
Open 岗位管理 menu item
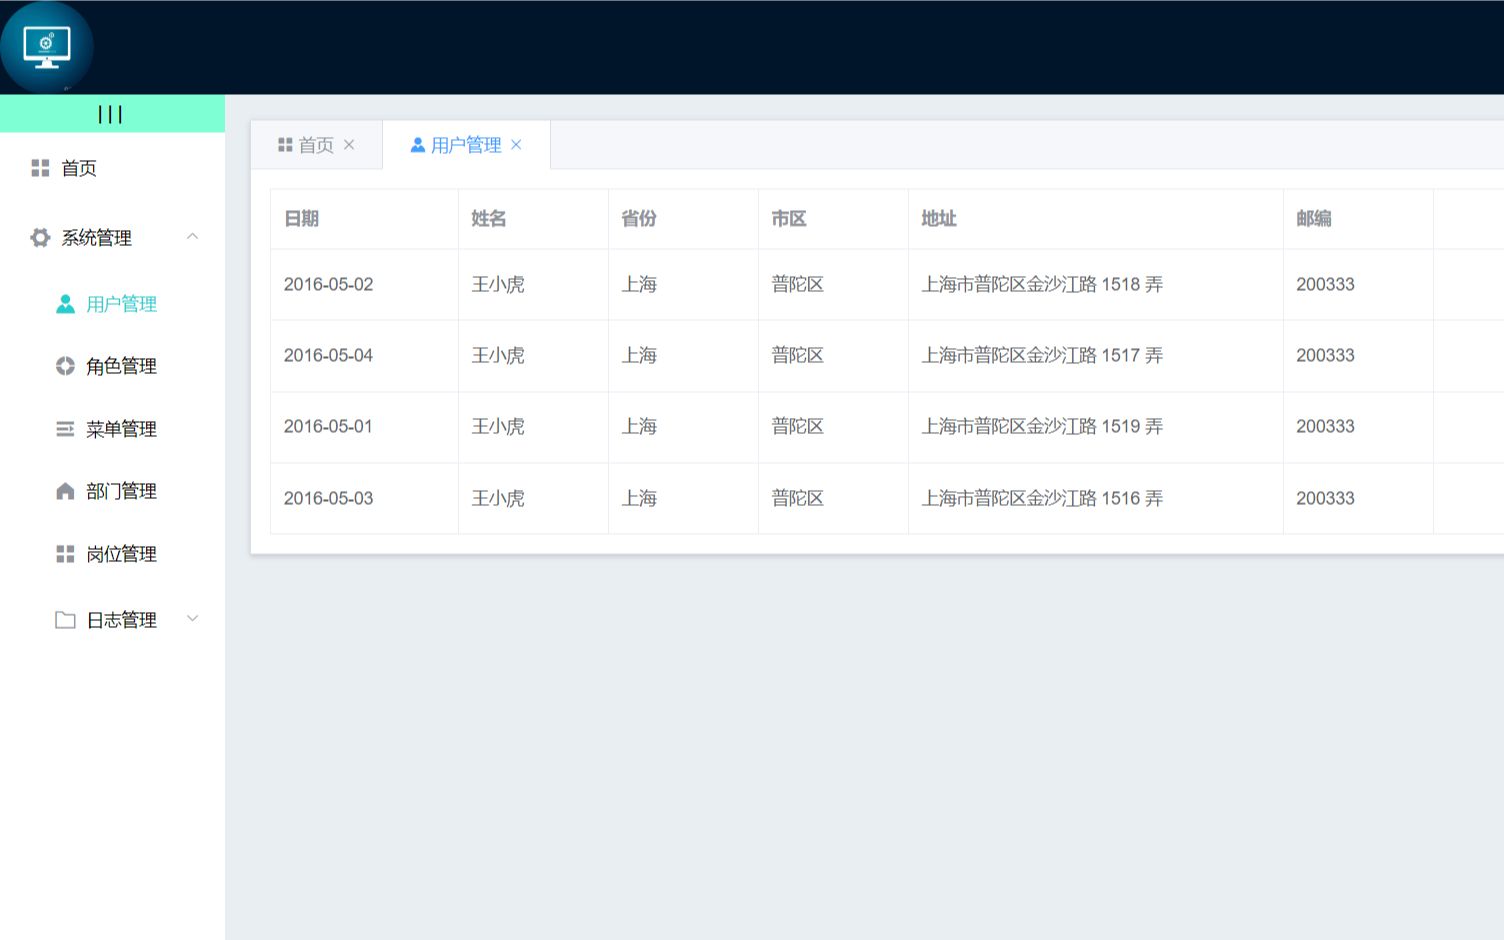122,554
